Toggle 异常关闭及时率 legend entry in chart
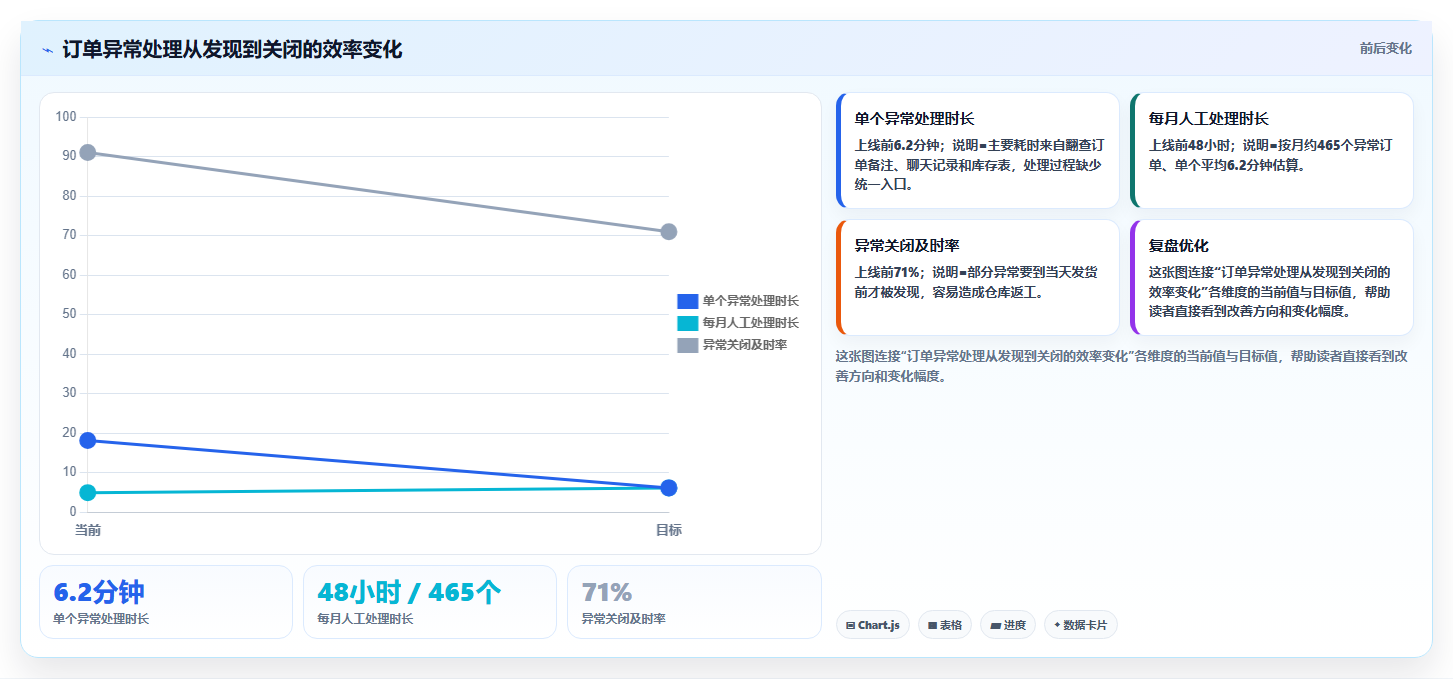 click(732, 345)
